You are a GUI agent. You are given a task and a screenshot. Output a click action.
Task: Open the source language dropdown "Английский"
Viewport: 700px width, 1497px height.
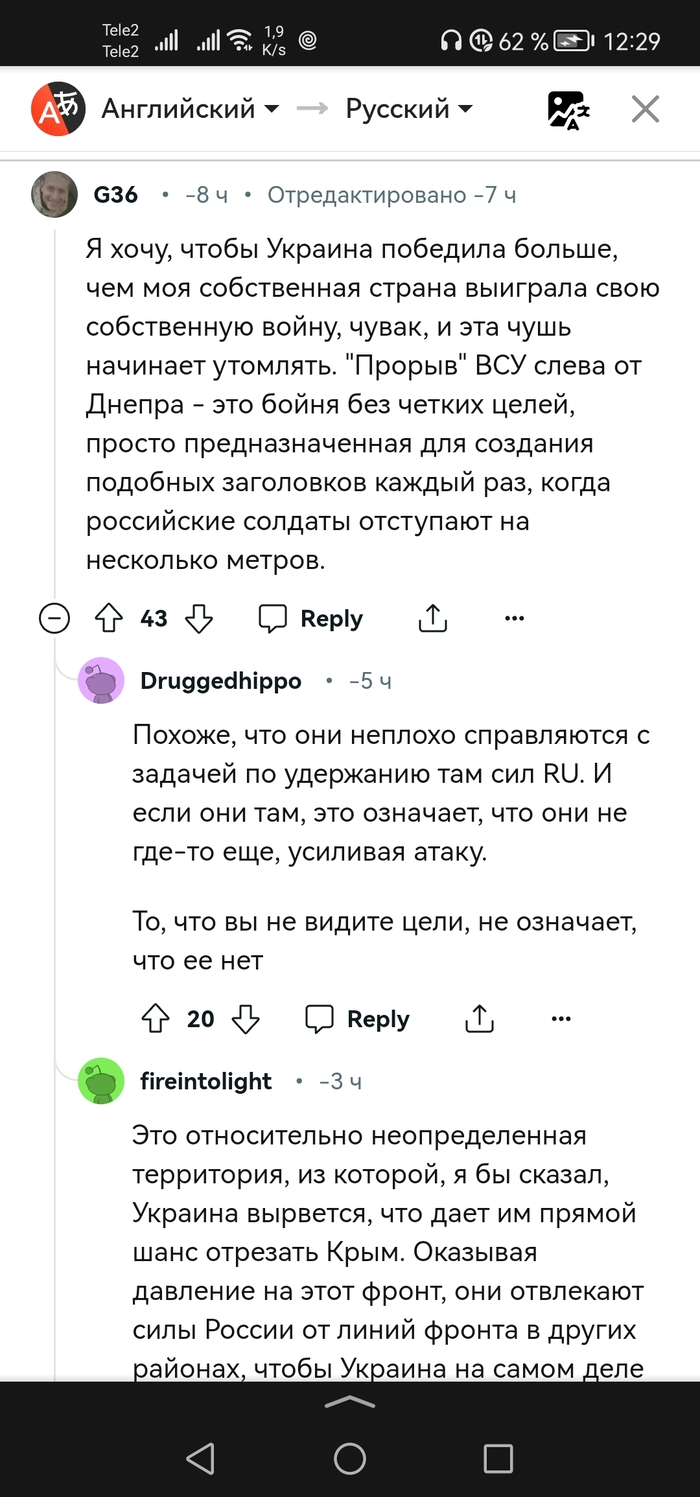190,109
